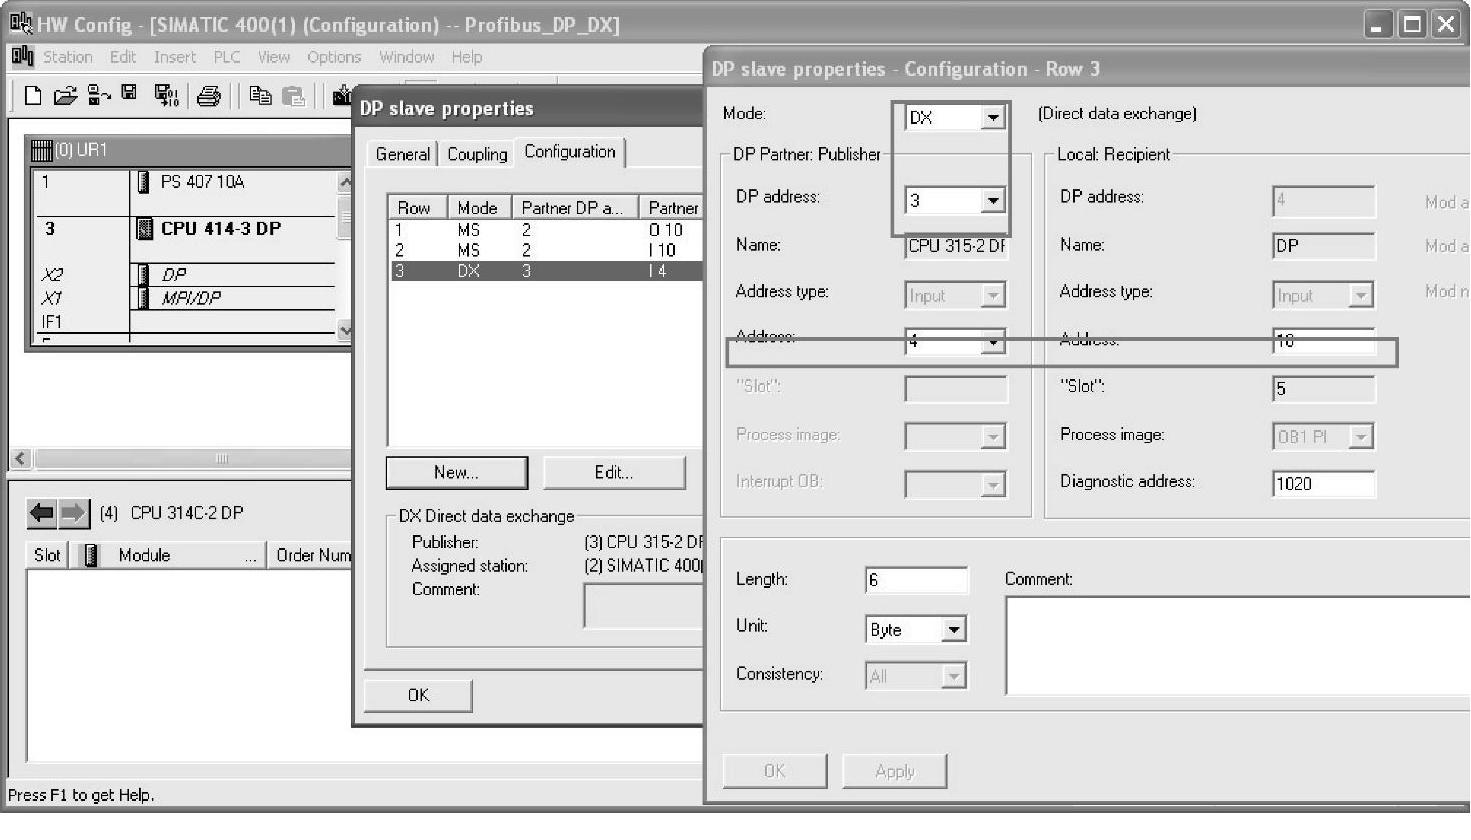Click the Paste toolbar icon
This screenshot has height=840, width=1471.
(x=293, y=96)
